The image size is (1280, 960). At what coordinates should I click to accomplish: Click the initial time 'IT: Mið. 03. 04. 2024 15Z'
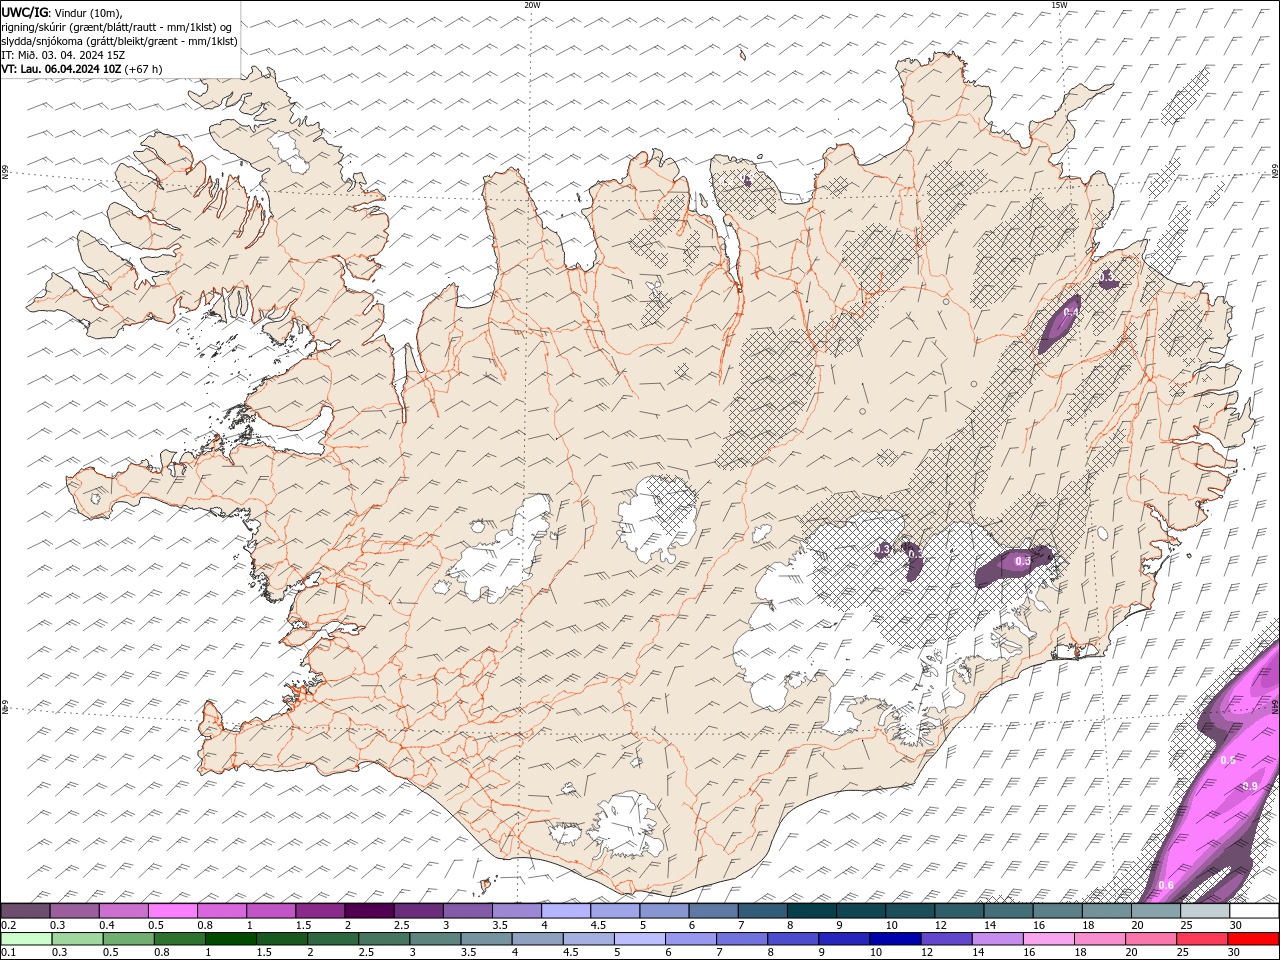click(63, 55)
